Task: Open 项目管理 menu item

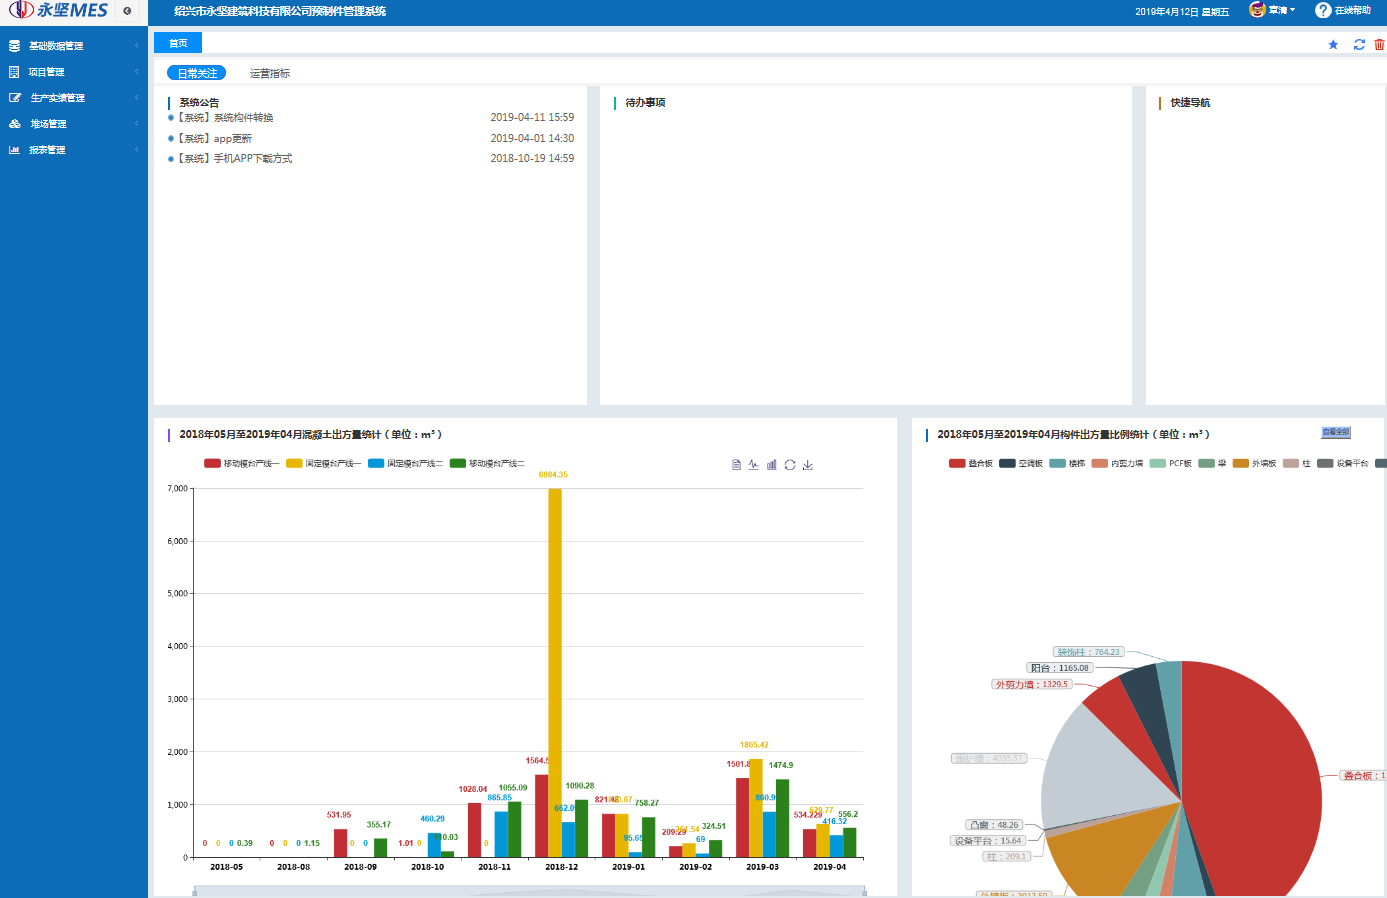Action: pos(74,72)
